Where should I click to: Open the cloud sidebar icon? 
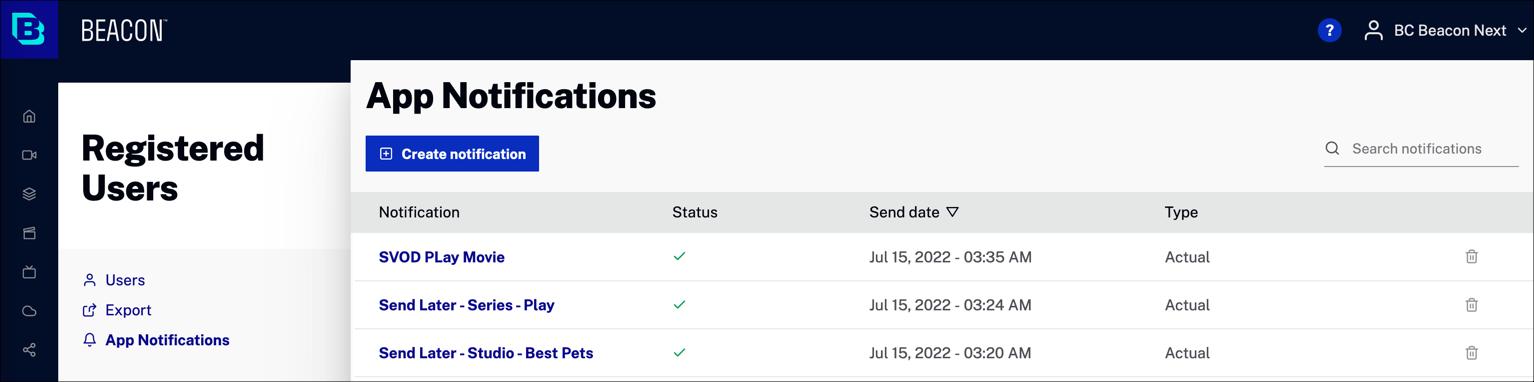29,311
